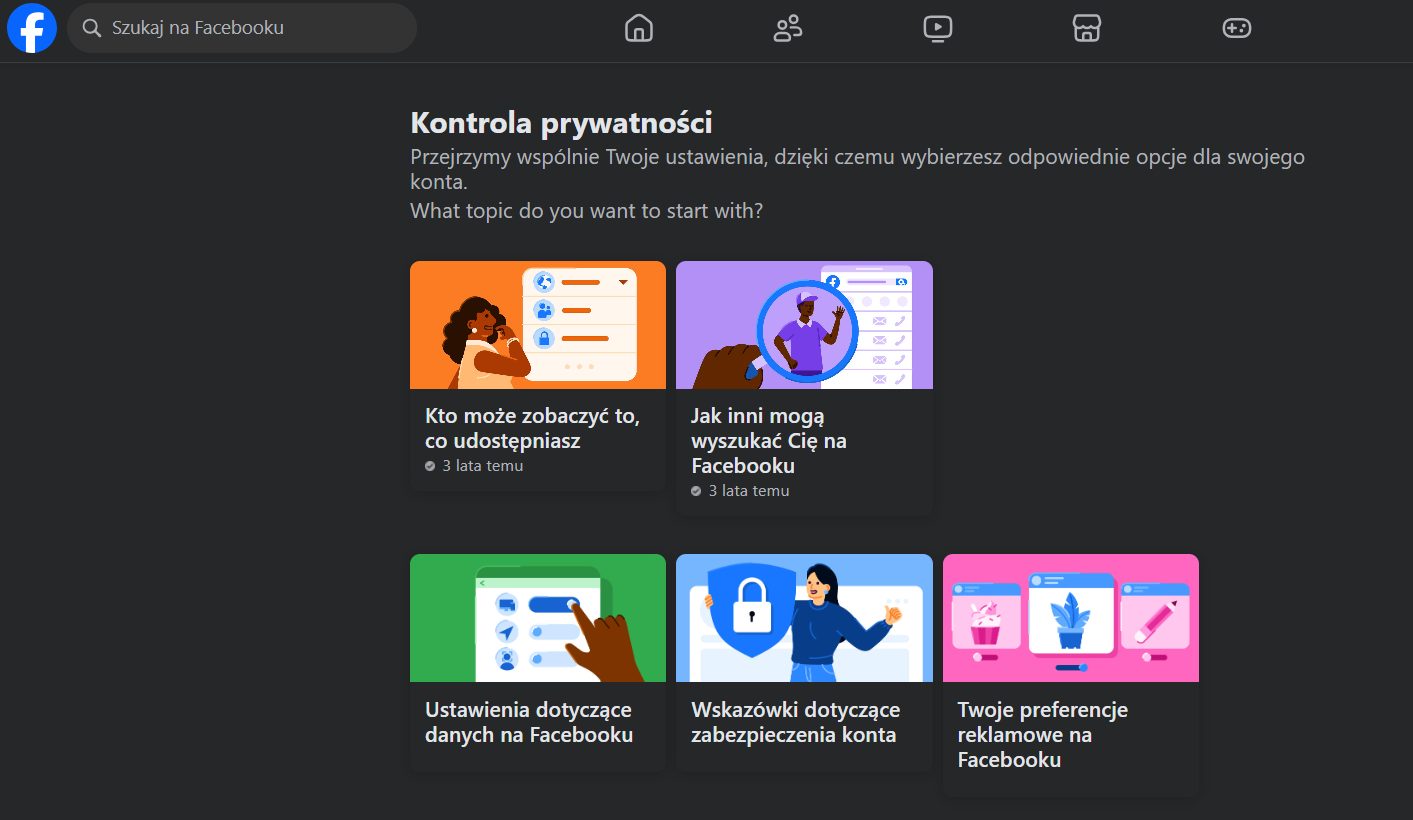Screen dimensions: 1413x820
Task: Click the purple magnifying-glass card illustration
Action: [x=804, y=325]
